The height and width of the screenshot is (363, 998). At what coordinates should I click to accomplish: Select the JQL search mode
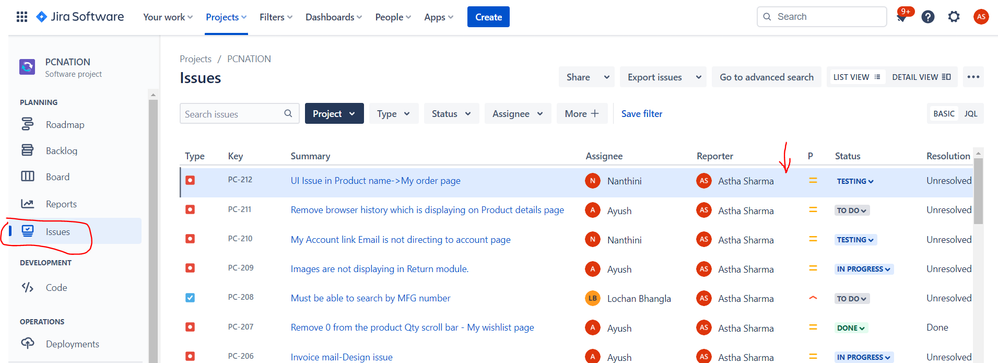[x=971, y=114]
